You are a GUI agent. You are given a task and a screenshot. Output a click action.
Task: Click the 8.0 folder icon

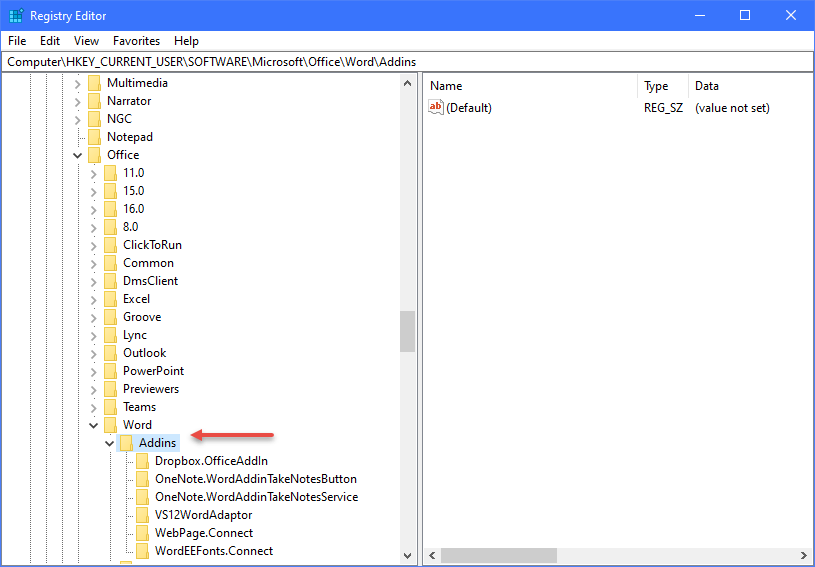(x=110, y=227)
